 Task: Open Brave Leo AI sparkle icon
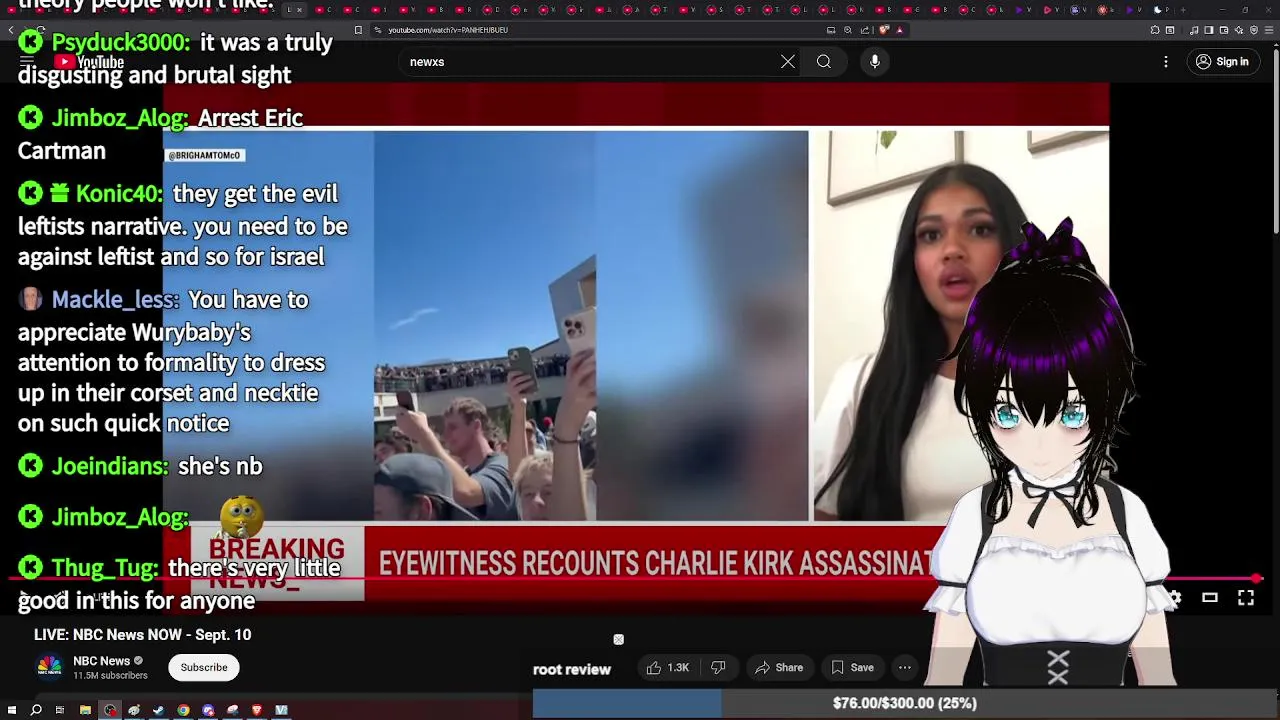pos(1239,30)
